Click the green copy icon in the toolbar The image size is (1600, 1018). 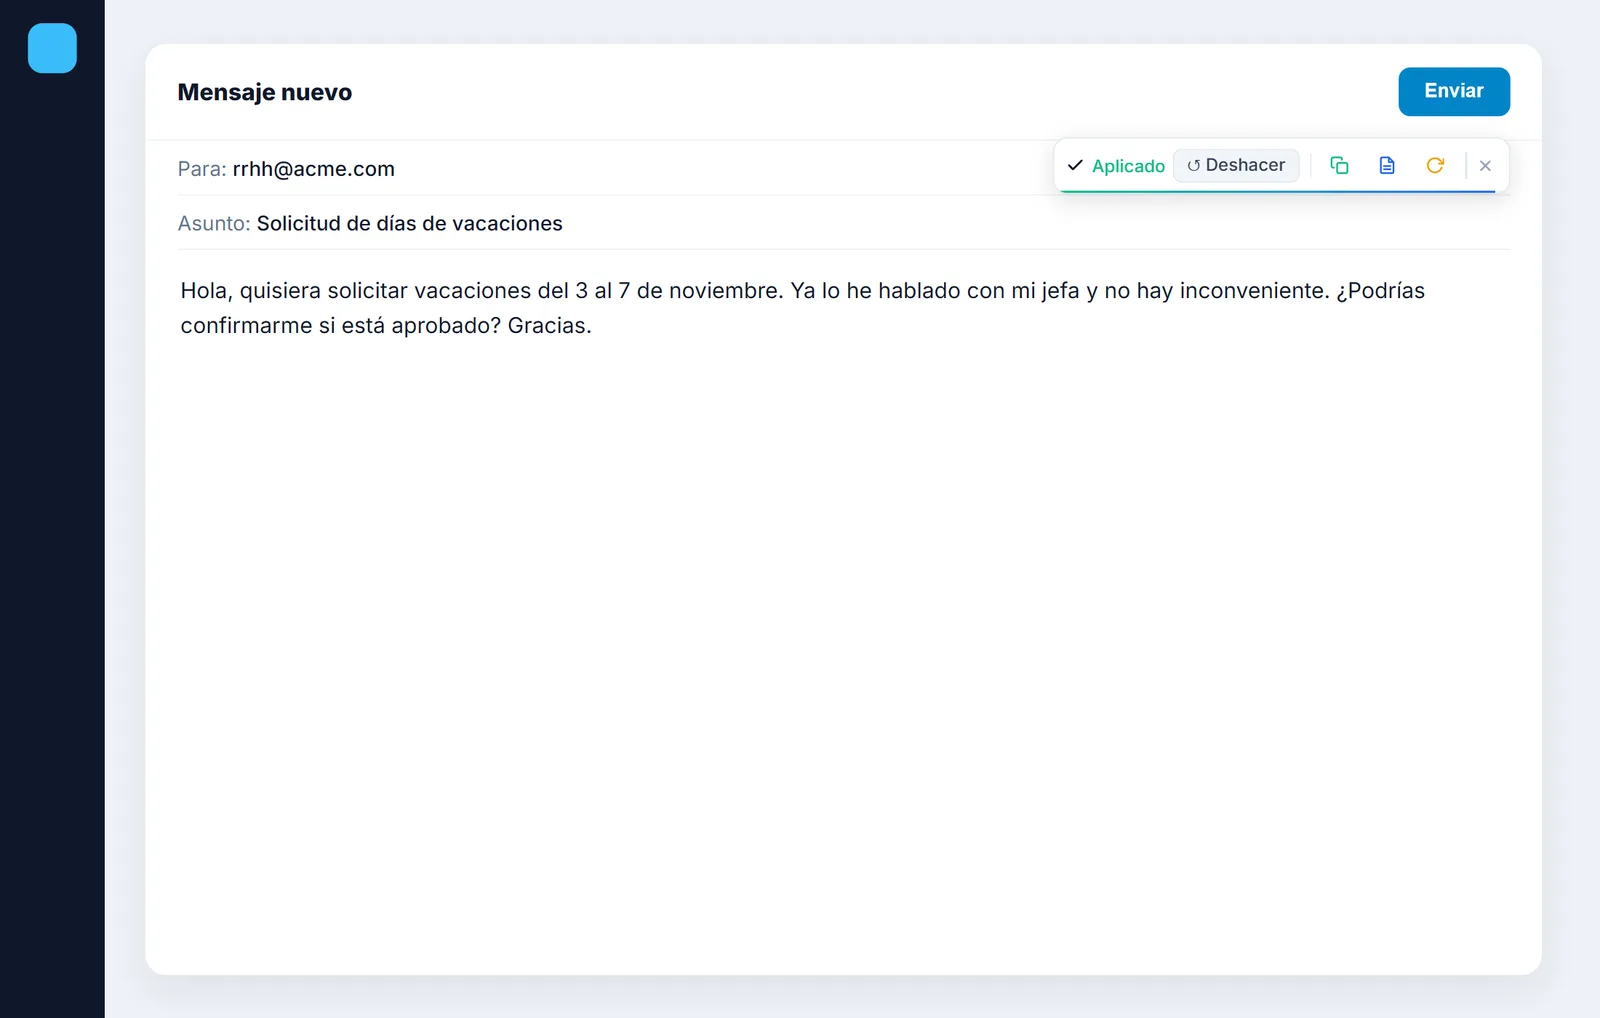coord(1339,165)
